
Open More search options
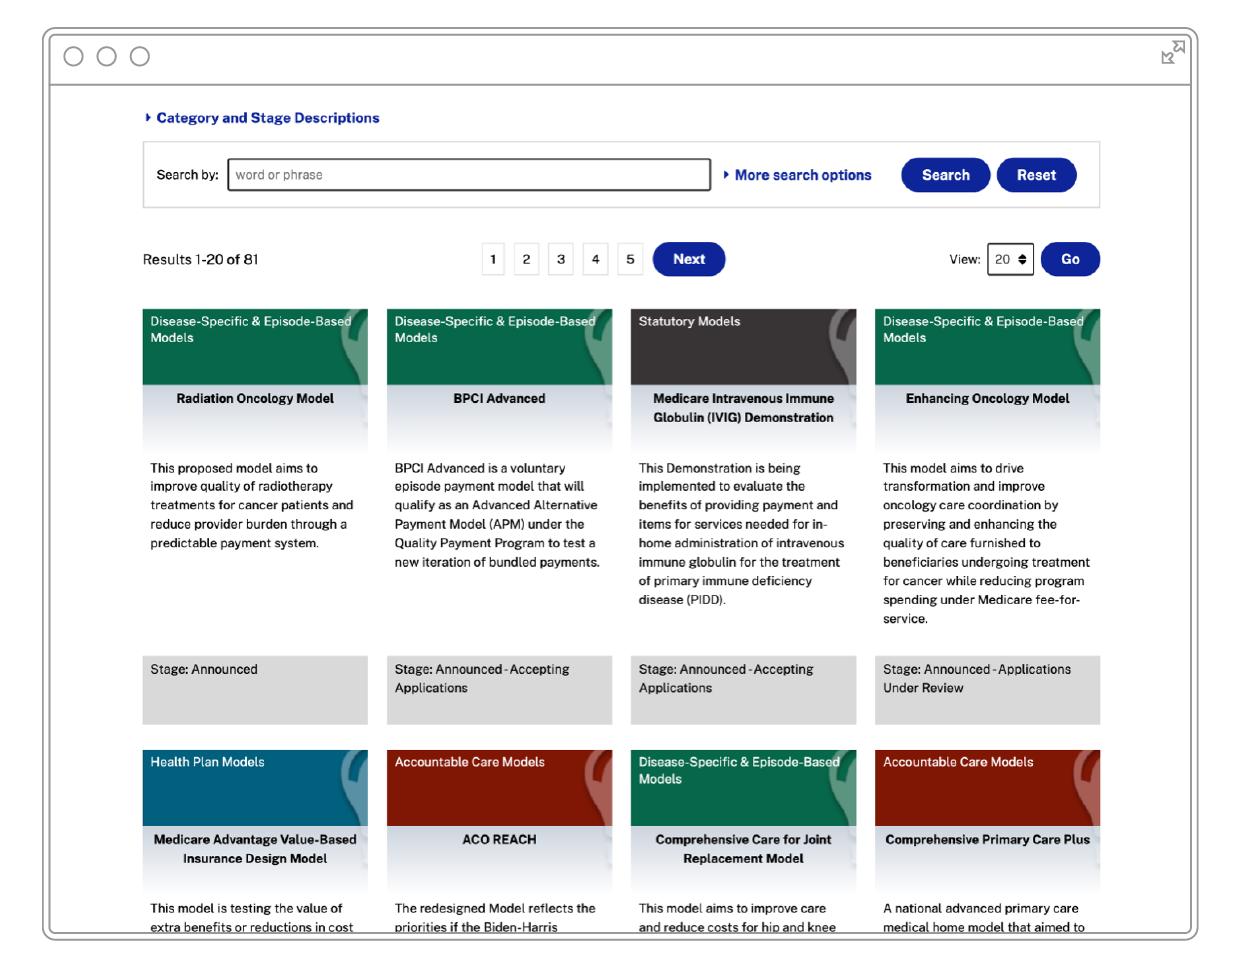click(x=802, y=175)
